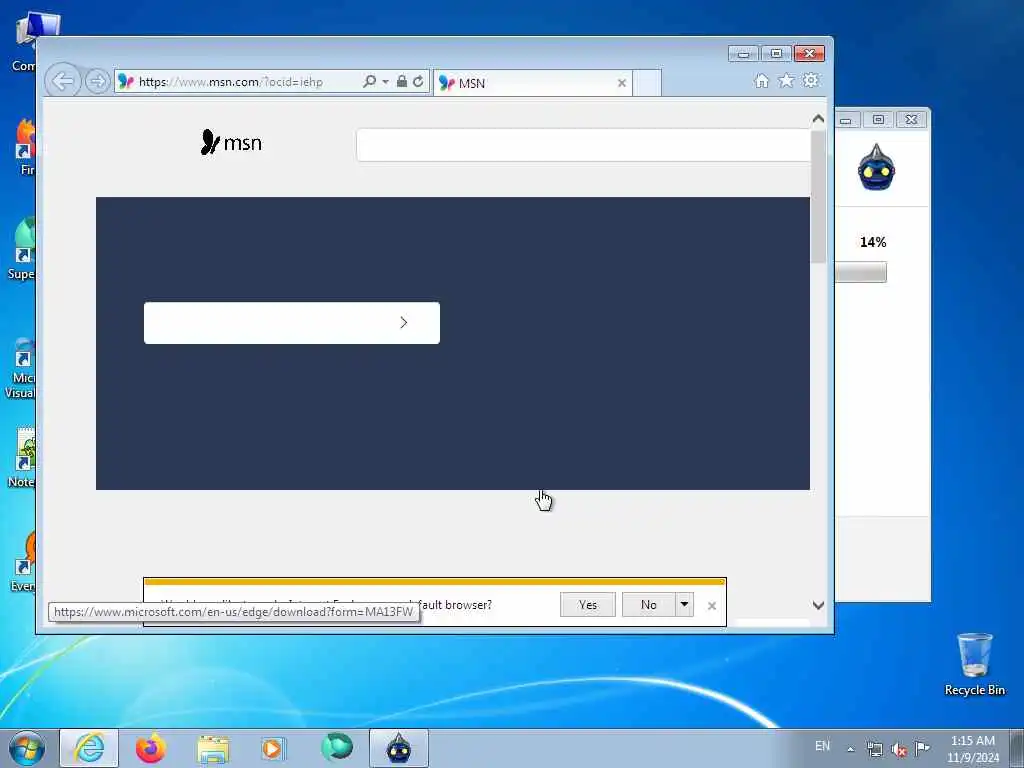Click the page scrollbar up arrow
This screenshot has height=768, width=1024.
pos(818,119)
